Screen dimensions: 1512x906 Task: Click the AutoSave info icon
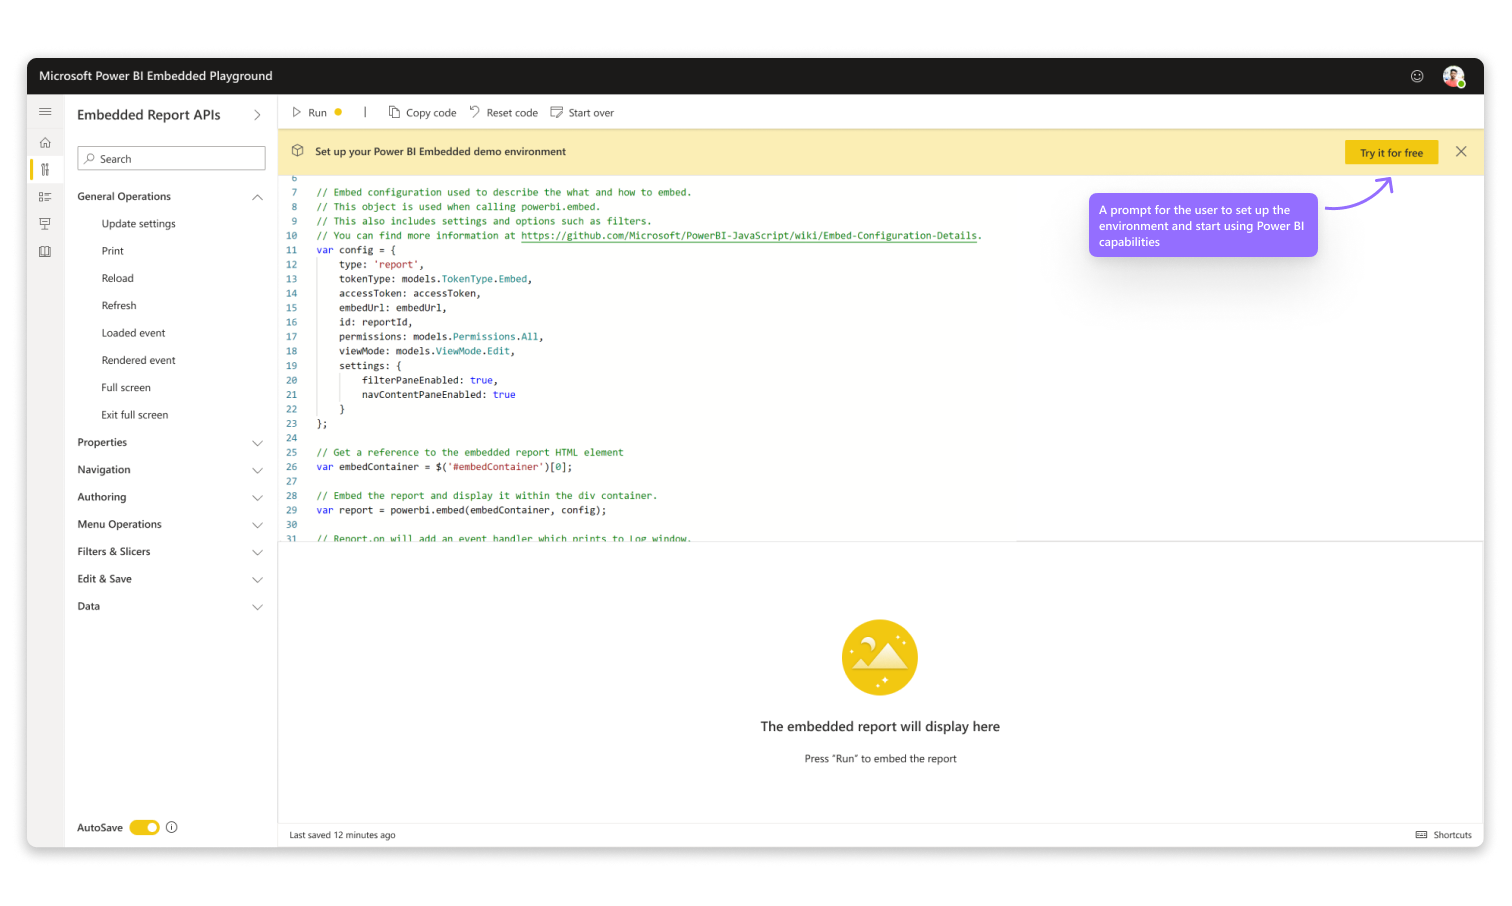tap(172, 827)
